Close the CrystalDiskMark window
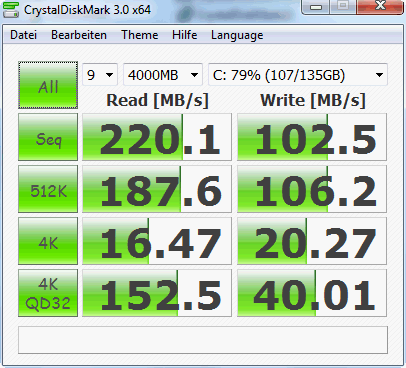The height and width of the screenshot is (368, 406). (380, 6)
